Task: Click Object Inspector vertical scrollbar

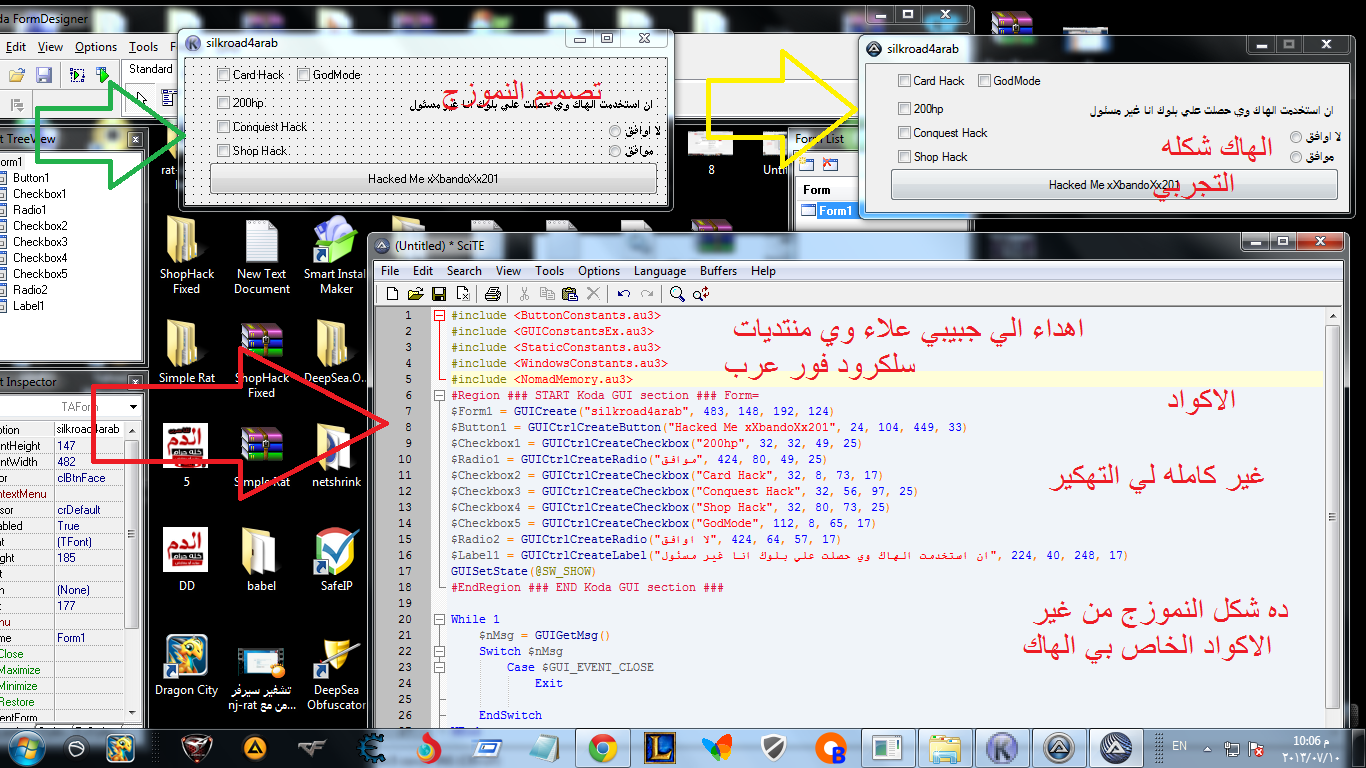Action: pyautogui.click(x=133, y=566)
